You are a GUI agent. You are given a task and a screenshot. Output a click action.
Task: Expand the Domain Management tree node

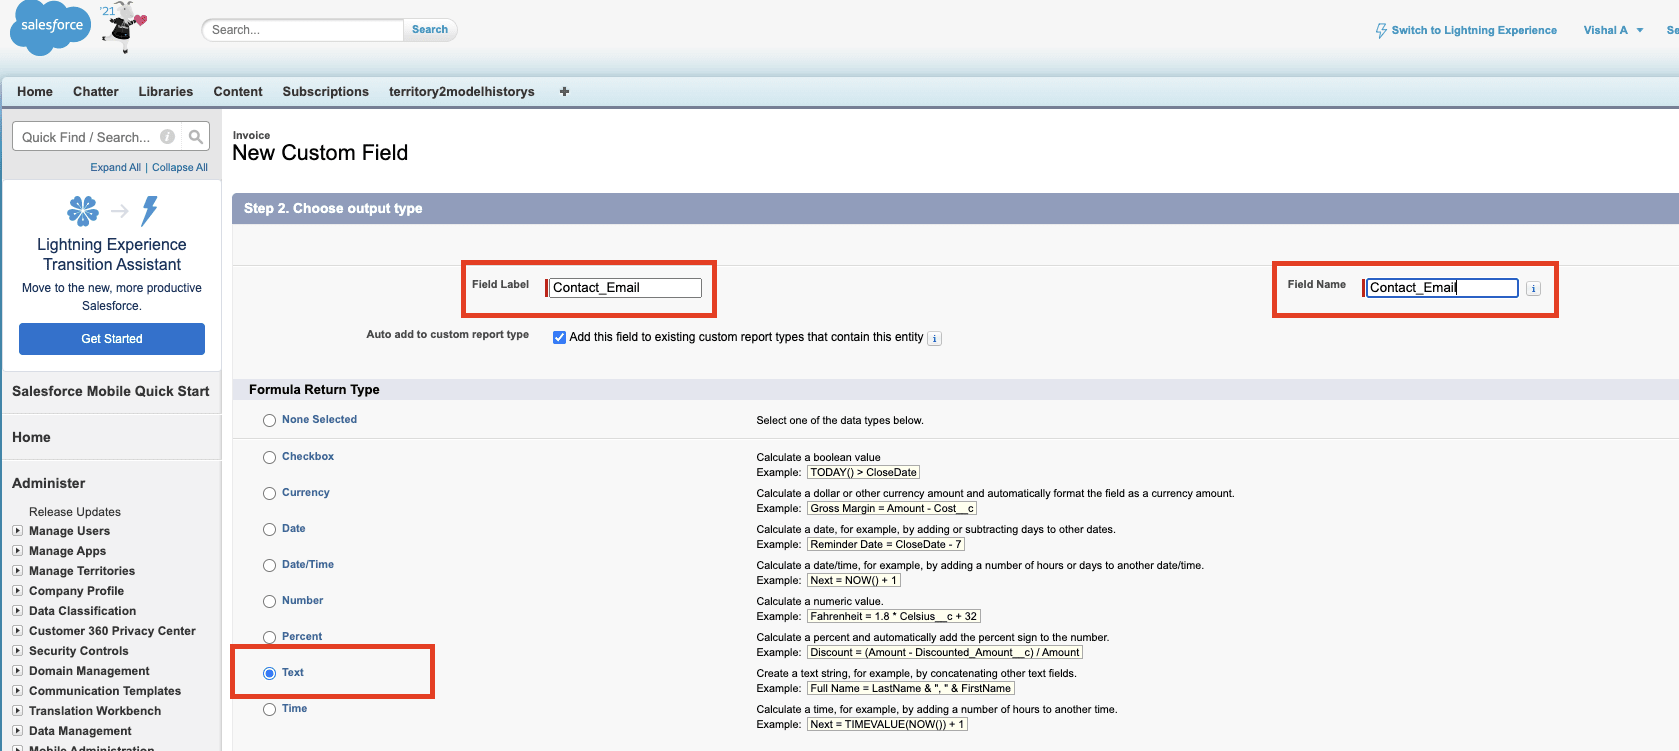point(17,671)
